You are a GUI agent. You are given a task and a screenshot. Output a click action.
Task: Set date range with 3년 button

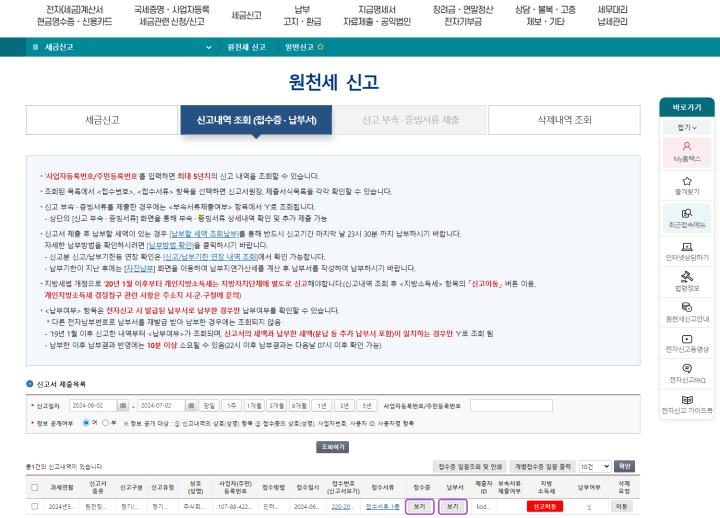344,405
